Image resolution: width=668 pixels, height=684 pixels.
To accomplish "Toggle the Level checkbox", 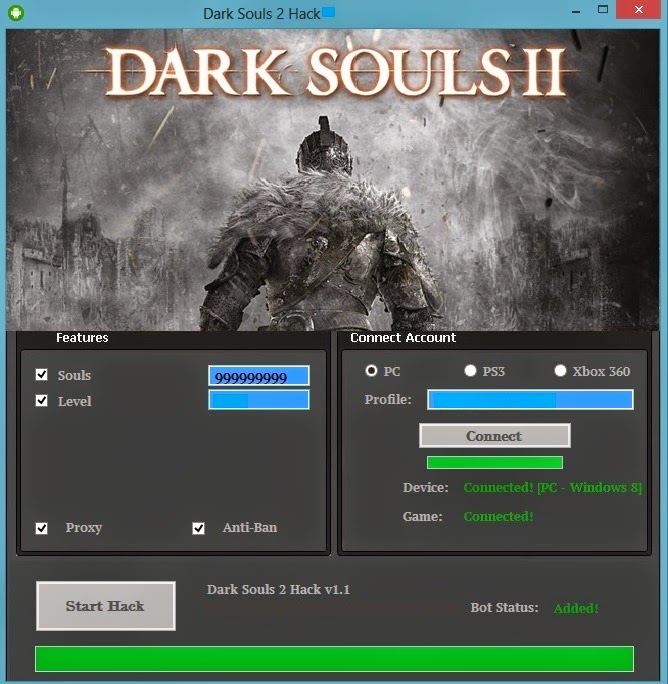I will click(x=41, y=400).
